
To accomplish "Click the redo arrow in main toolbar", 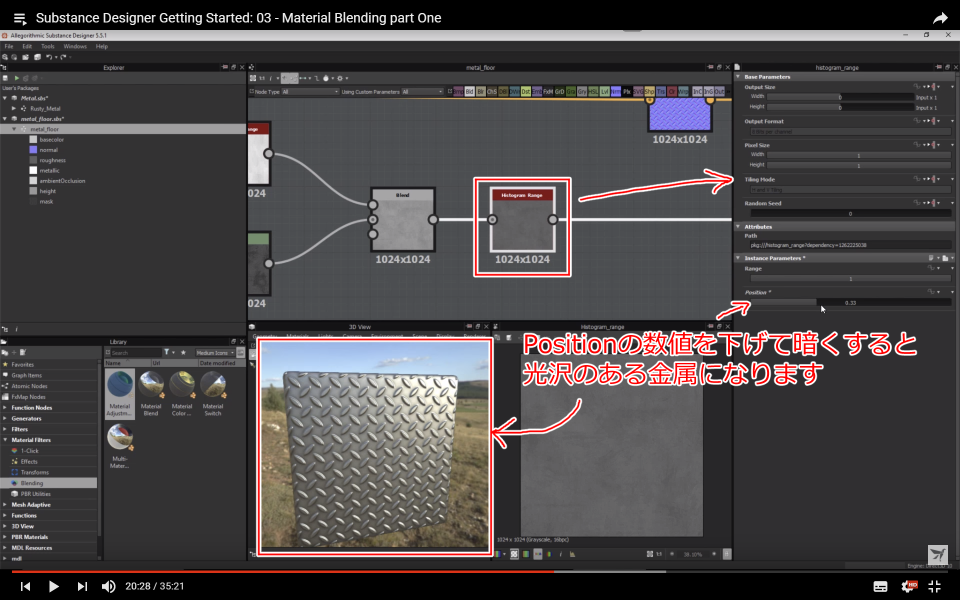I will tap(62, 57).
